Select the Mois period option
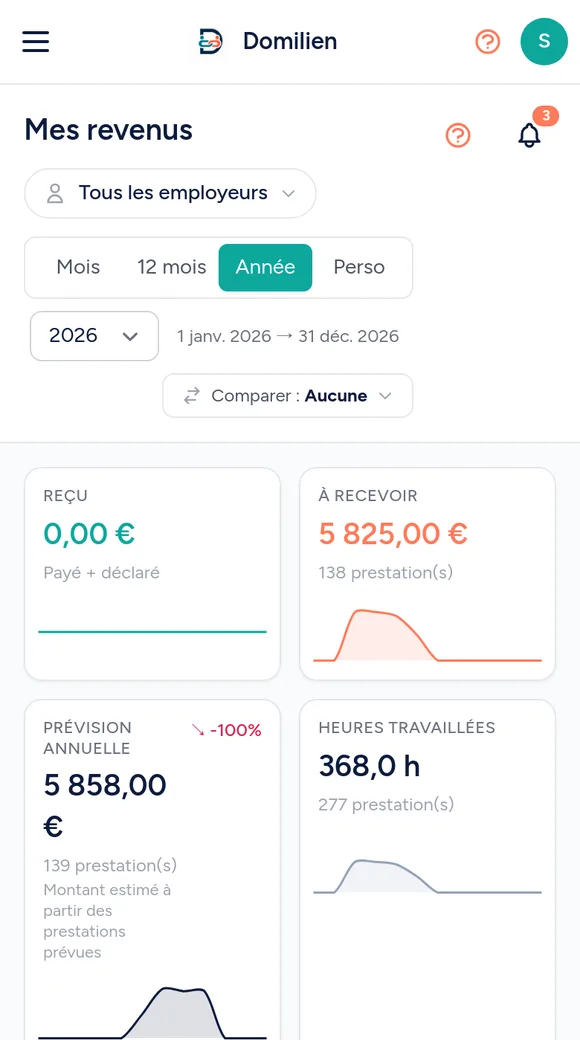 click(78, 267)
